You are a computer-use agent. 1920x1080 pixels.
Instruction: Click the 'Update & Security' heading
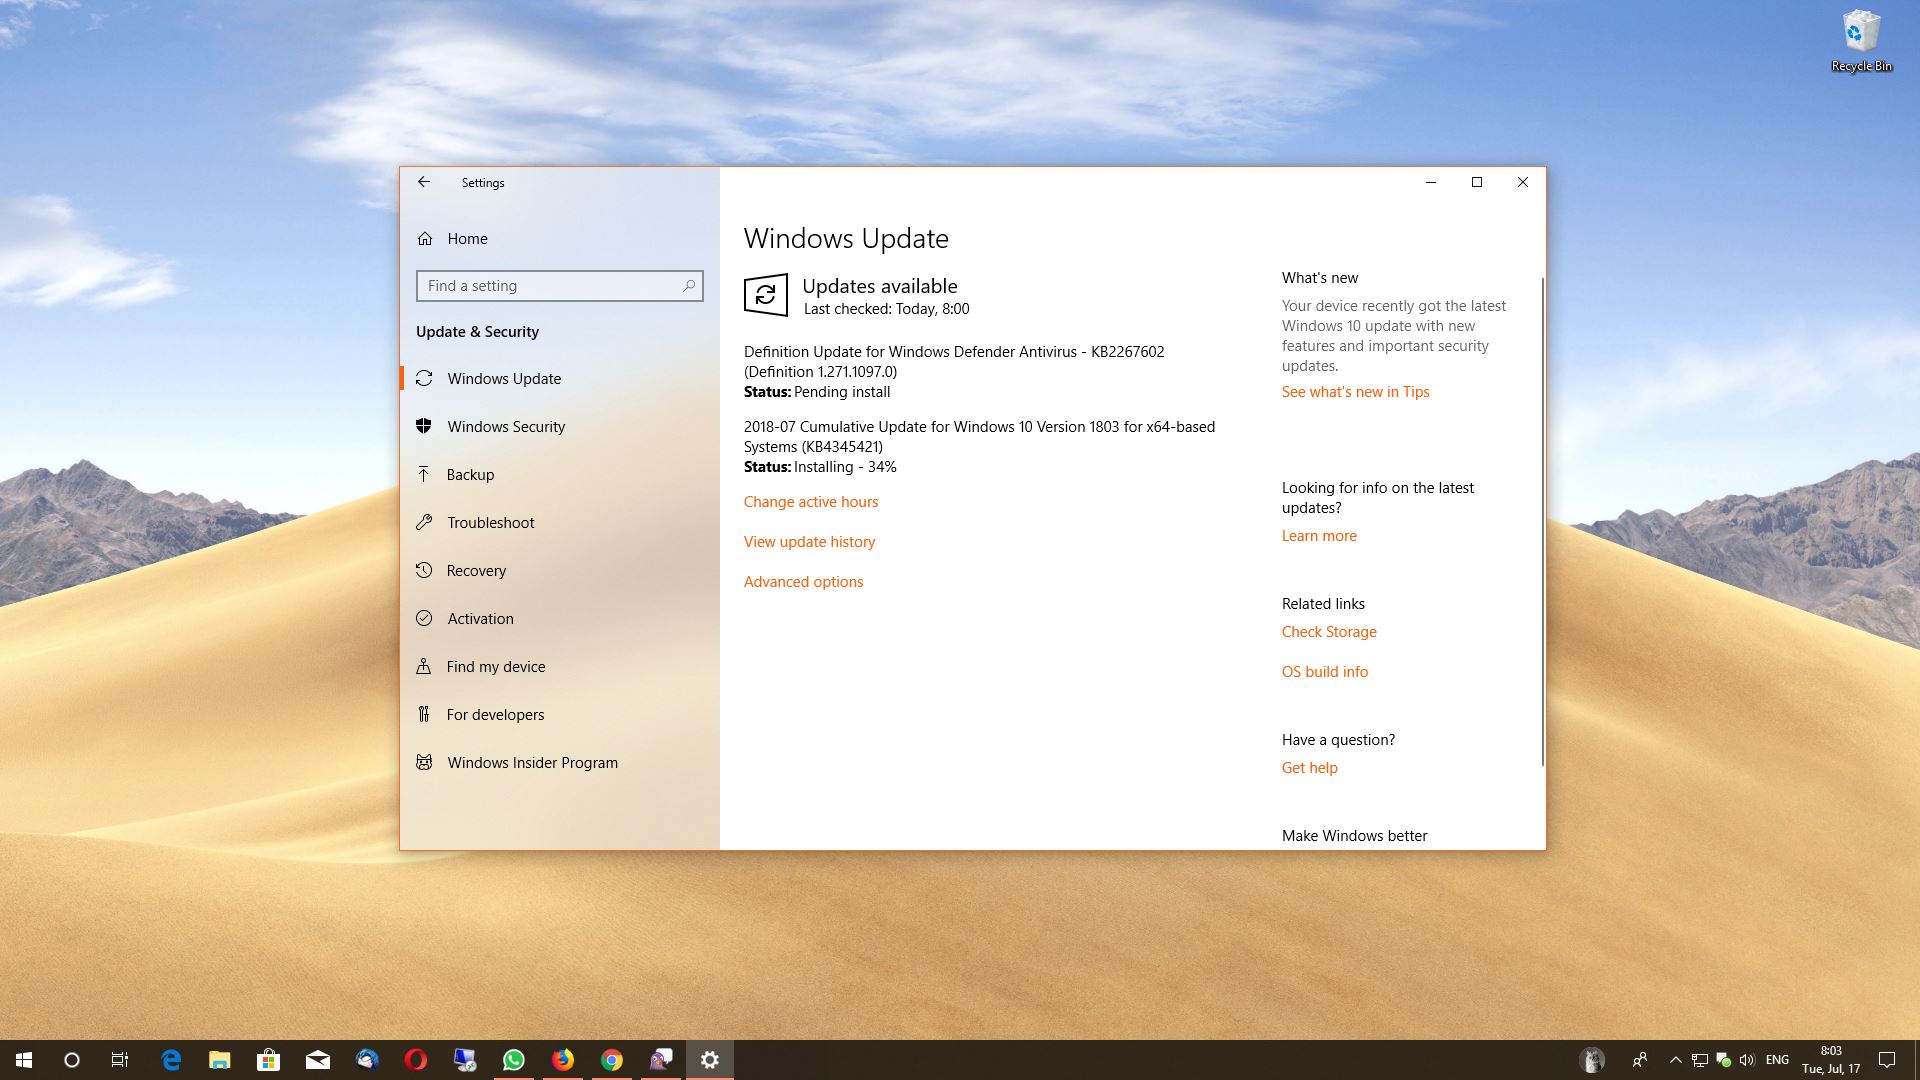click(x=477, y=332)
